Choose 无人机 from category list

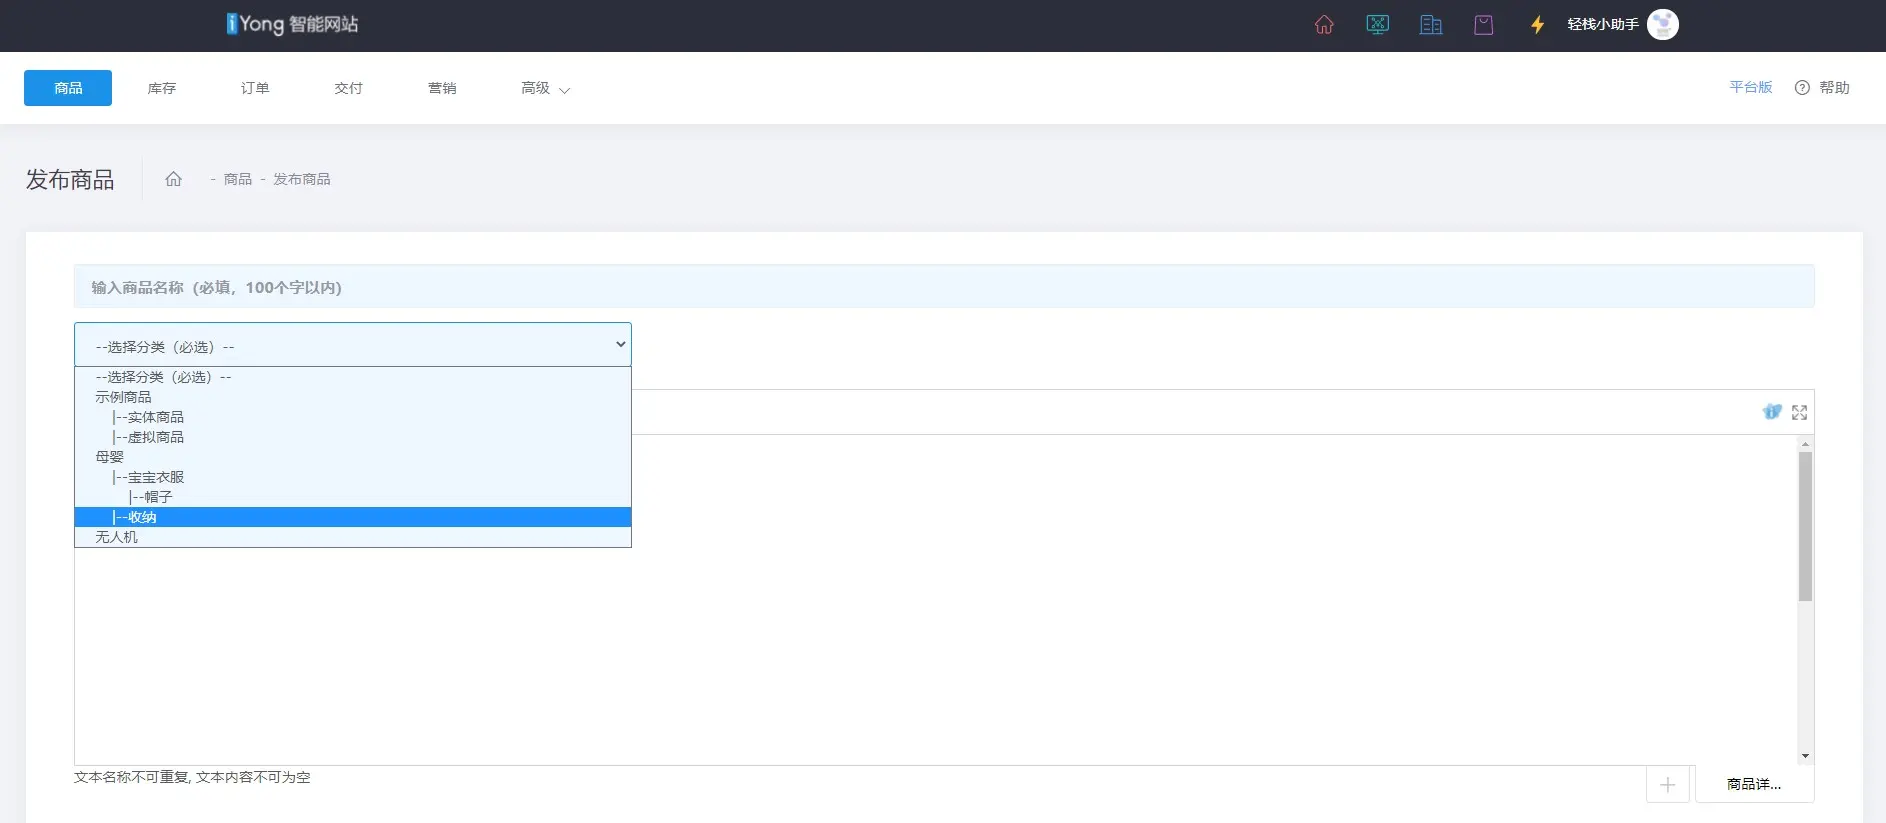[x=117, y=537]
